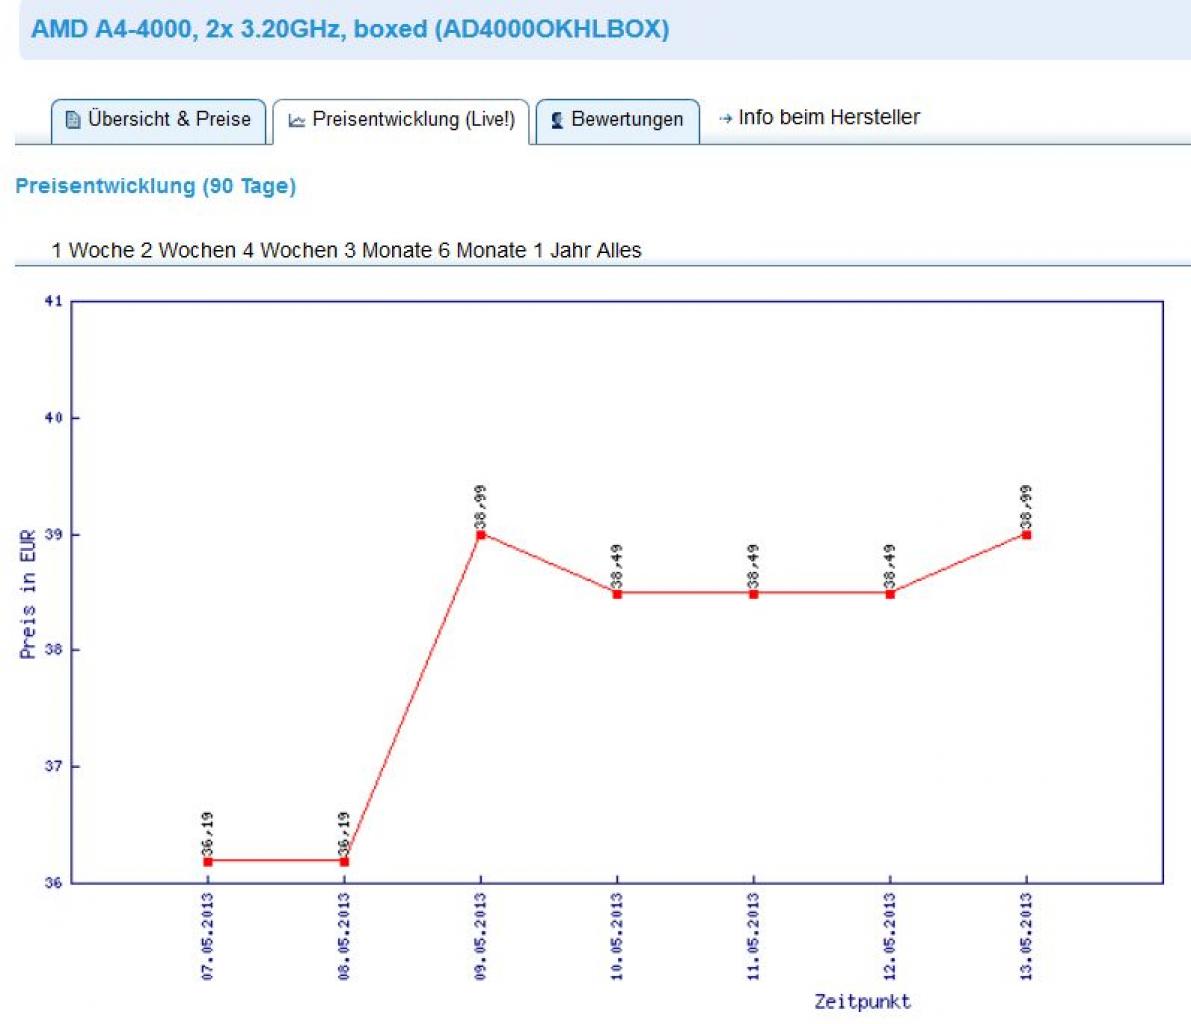Select the 4 Wochen time range
1191x1024 pixels.
click(x=290, y=251)
